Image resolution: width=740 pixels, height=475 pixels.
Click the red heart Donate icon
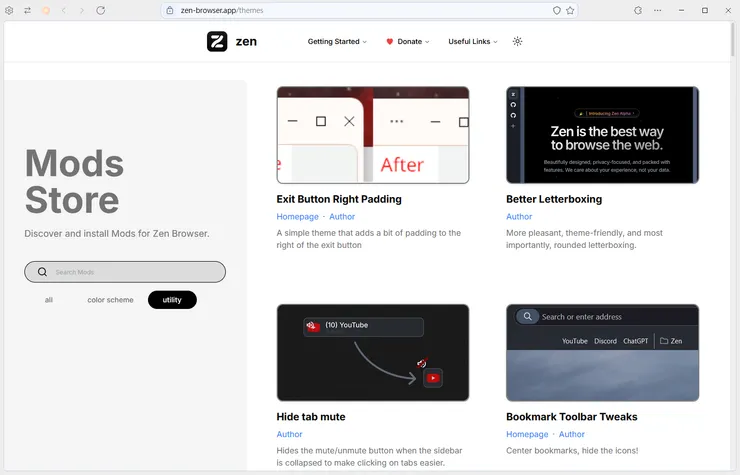coord(389,42)
